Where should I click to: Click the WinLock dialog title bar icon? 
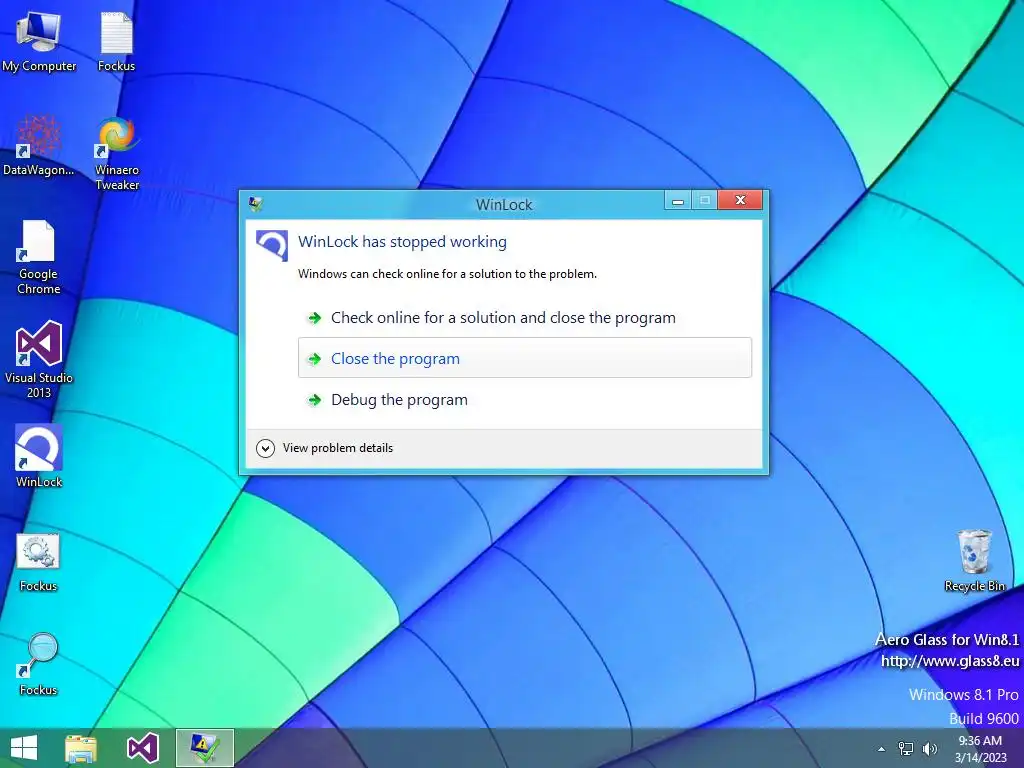(x=256, y=204)
